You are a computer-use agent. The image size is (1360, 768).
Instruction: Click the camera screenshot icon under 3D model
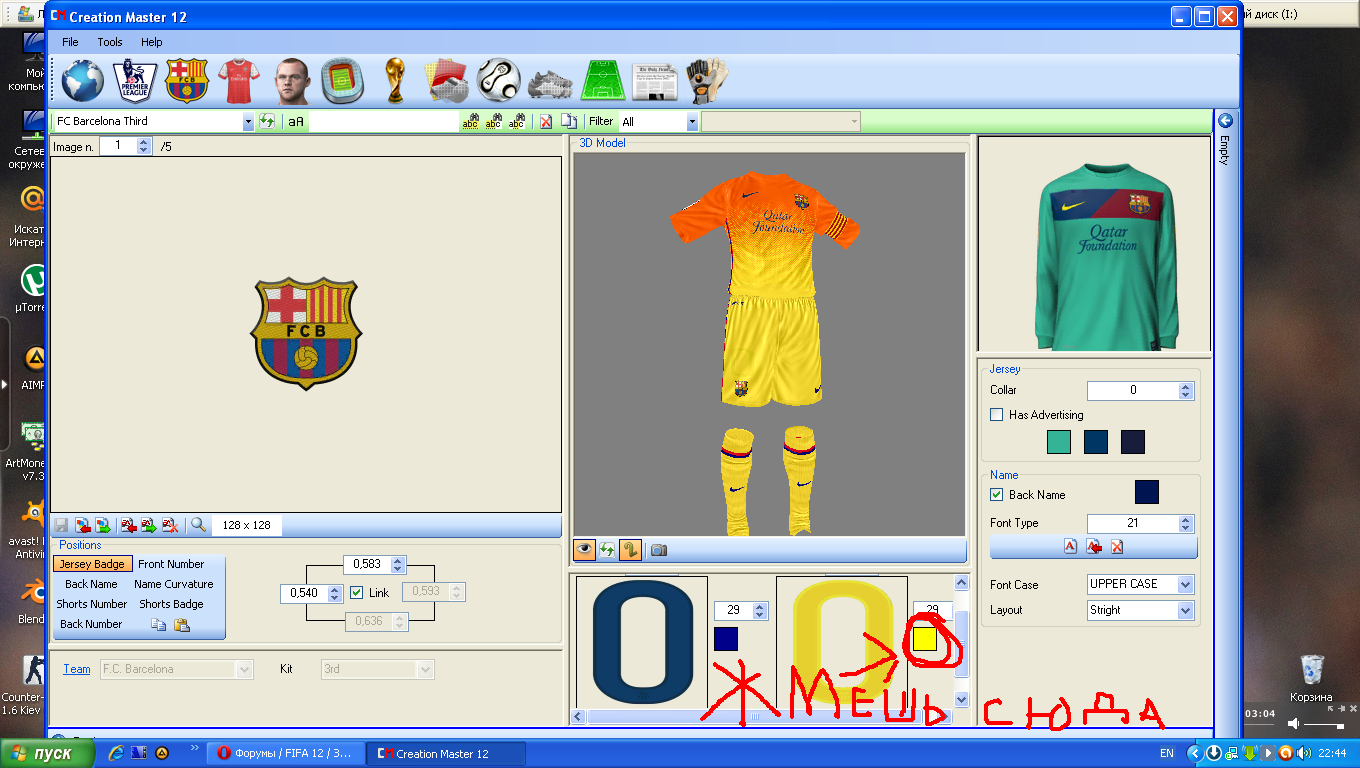click(659, 549)
